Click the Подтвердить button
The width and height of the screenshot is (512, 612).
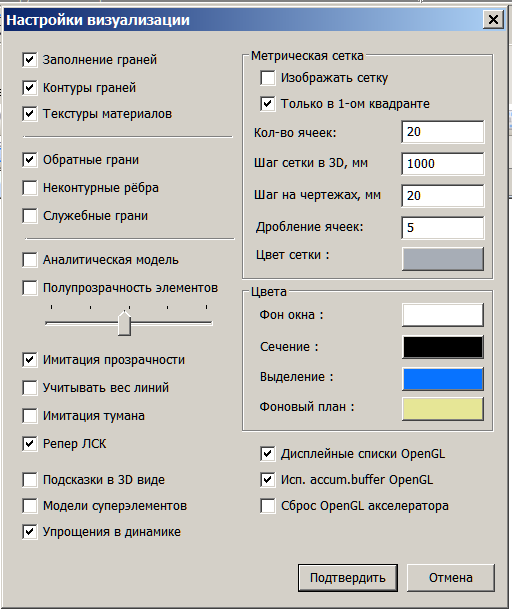[348, 578]
